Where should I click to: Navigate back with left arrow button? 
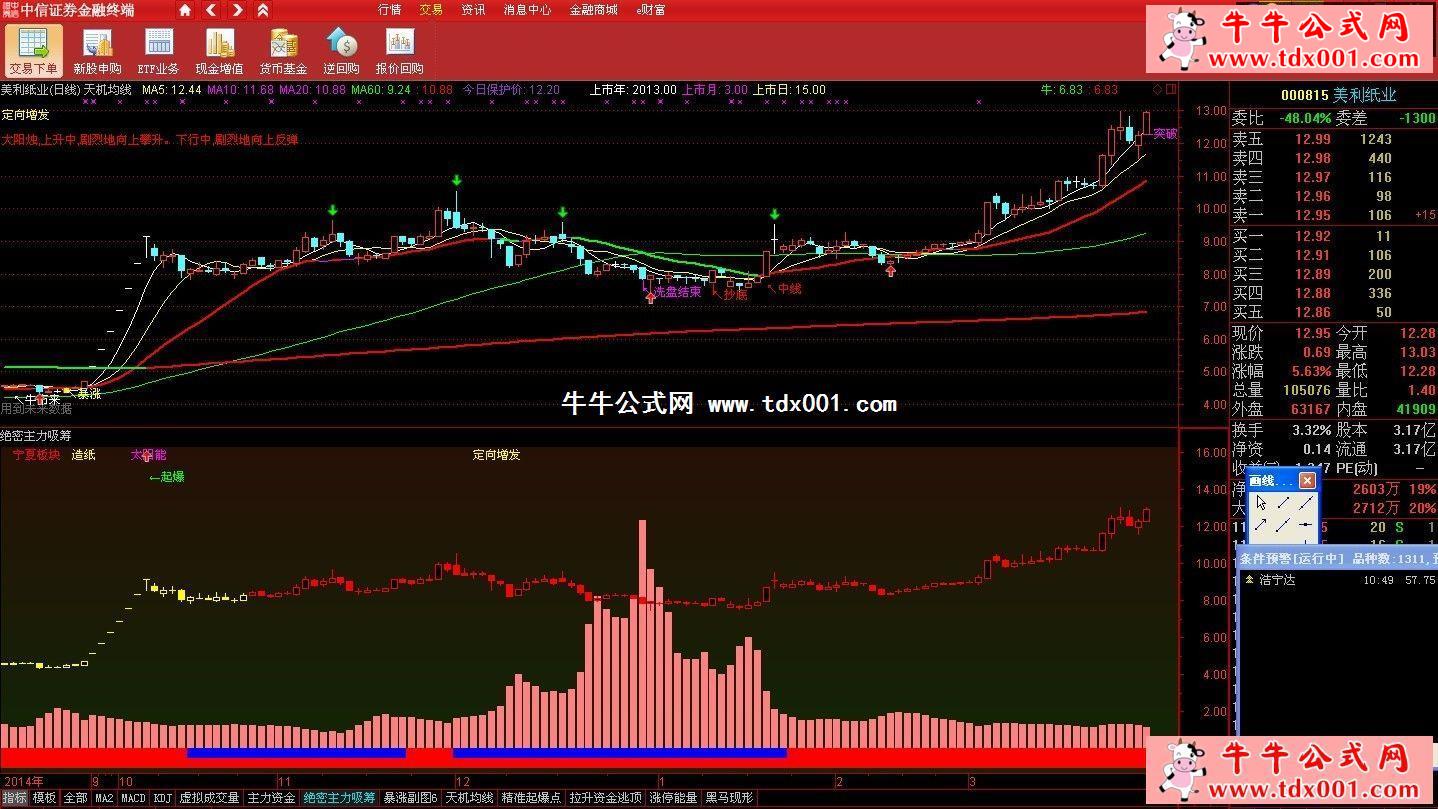(x=211, y=10)
